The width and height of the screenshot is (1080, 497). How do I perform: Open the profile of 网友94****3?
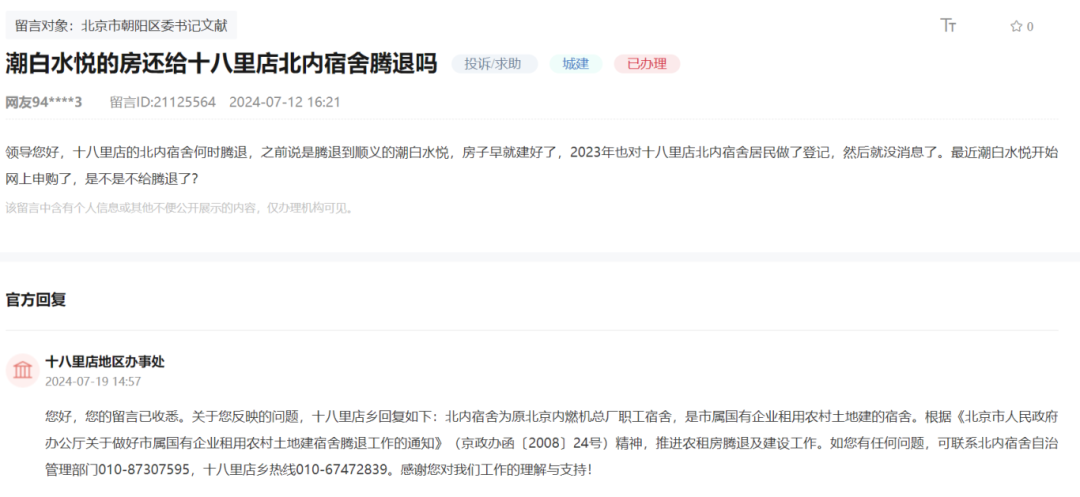(x=44, y=102)
